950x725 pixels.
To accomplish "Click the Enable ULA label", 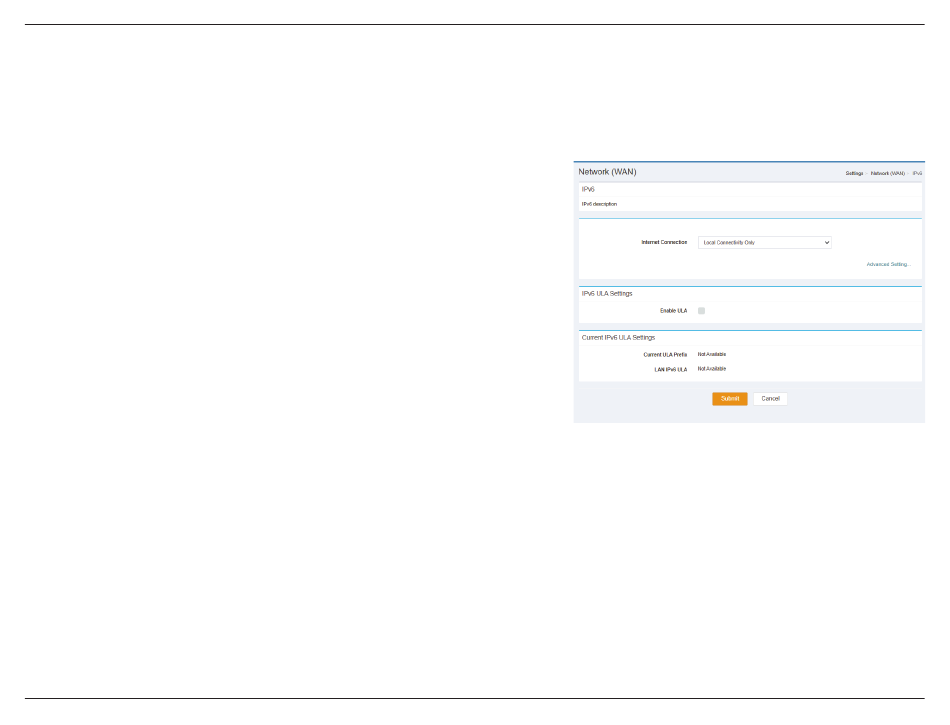I will click(x=673, y=311).
